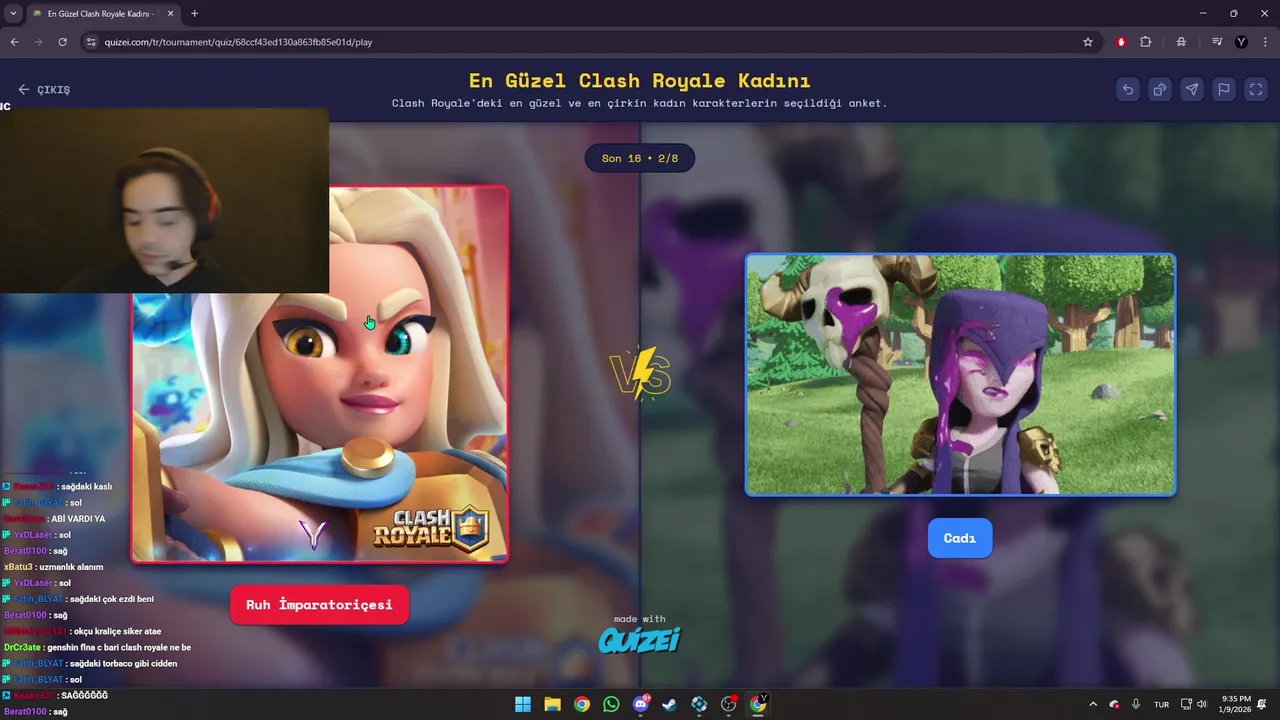Open Chrome's three-dot menu

pos(1266,42)
